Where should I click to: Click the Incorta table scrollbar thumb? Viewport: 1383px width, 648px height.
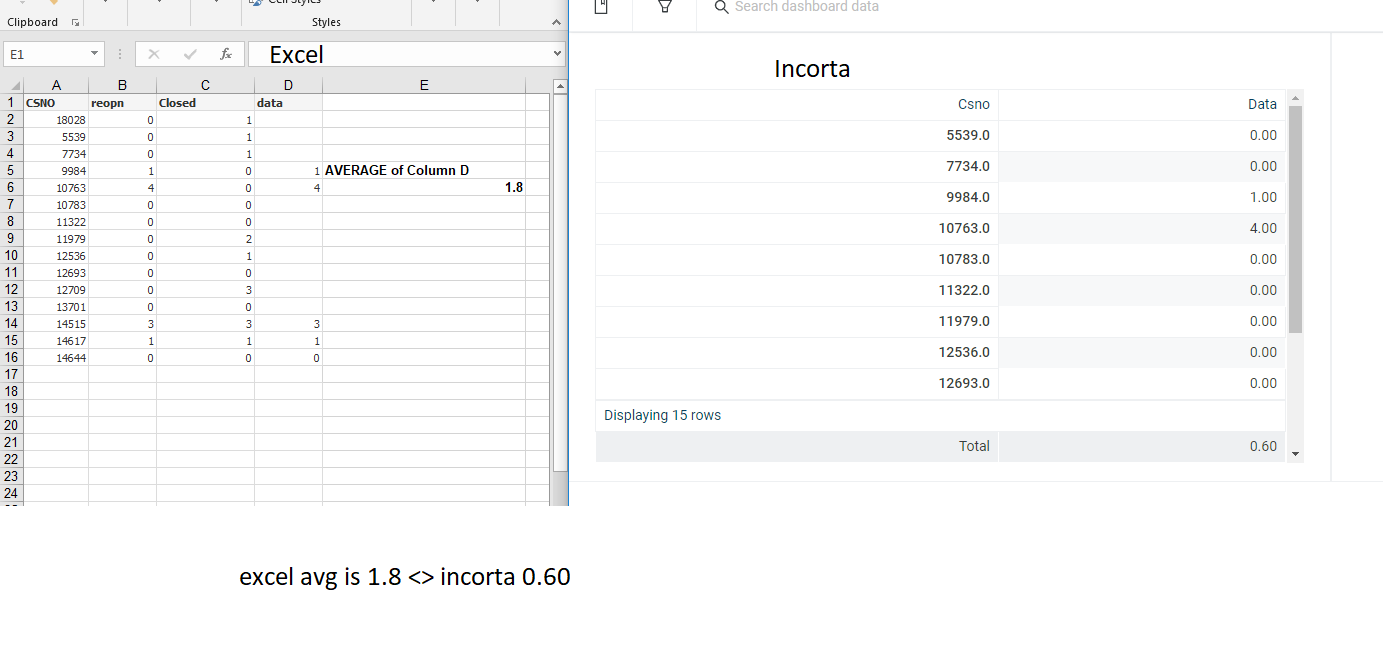tap(1295, 219)
